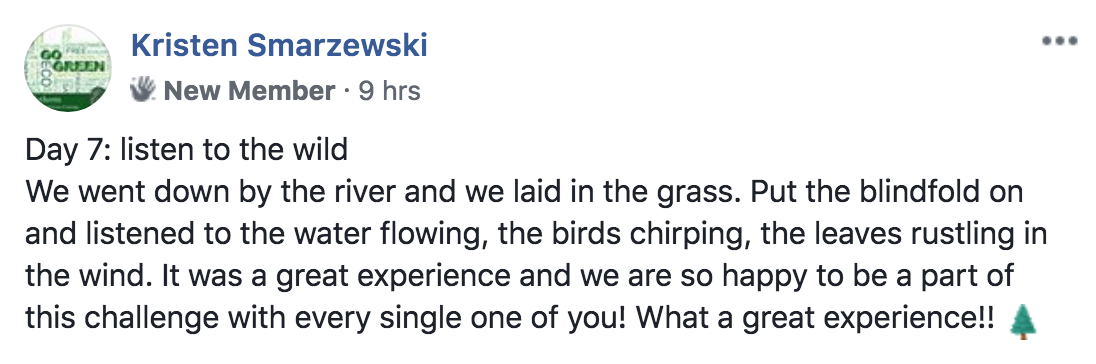
Task: Click the Go Green profile picture
Action: tap(68, 68)
